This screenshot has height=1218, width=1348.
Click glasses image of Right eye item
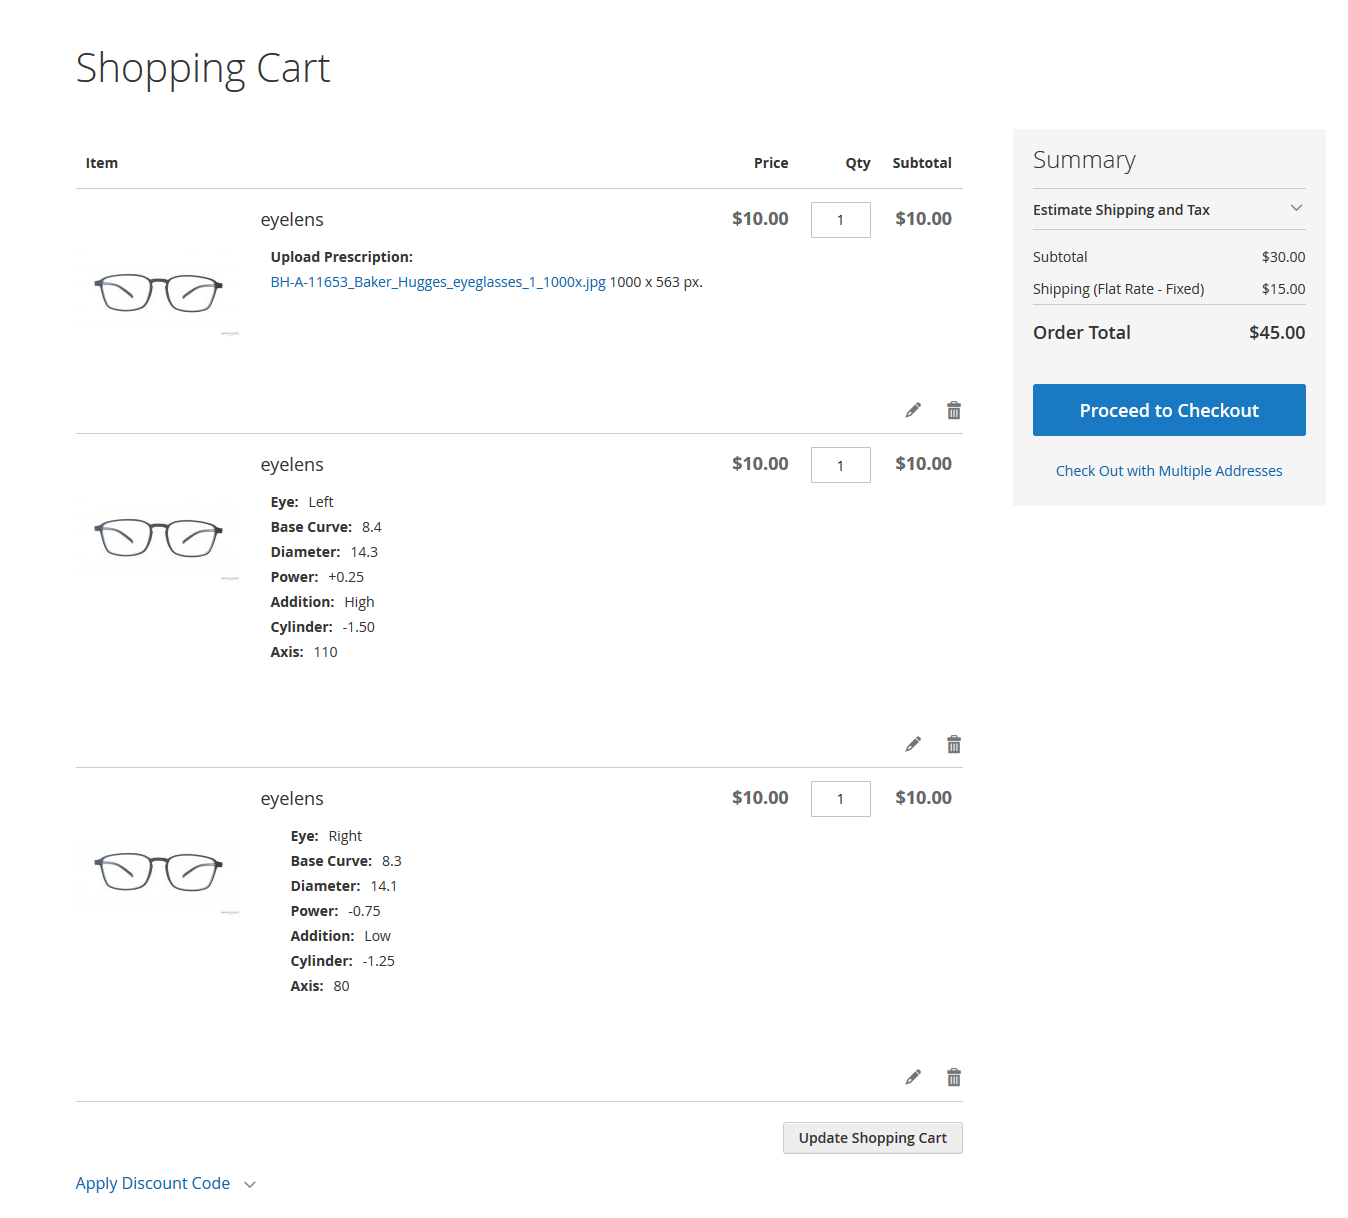(158, 871)
